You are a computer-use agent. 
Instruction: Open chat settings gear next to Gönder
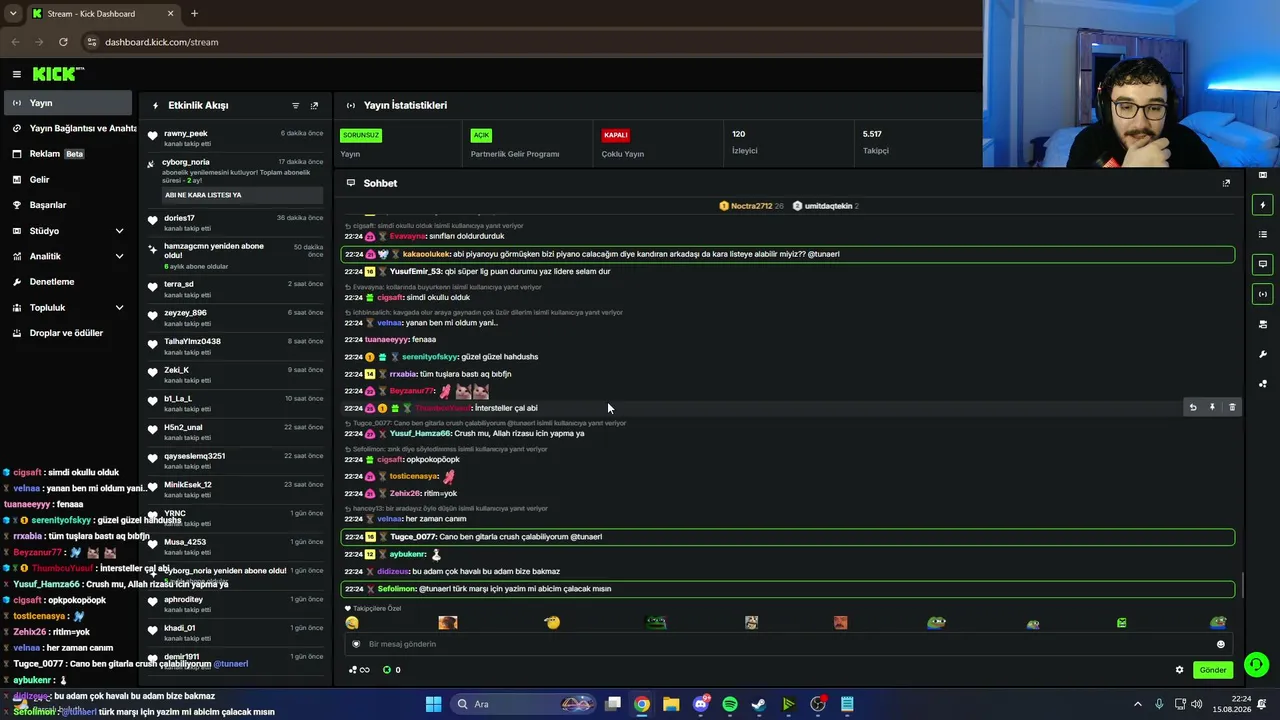coord(1179,670)
